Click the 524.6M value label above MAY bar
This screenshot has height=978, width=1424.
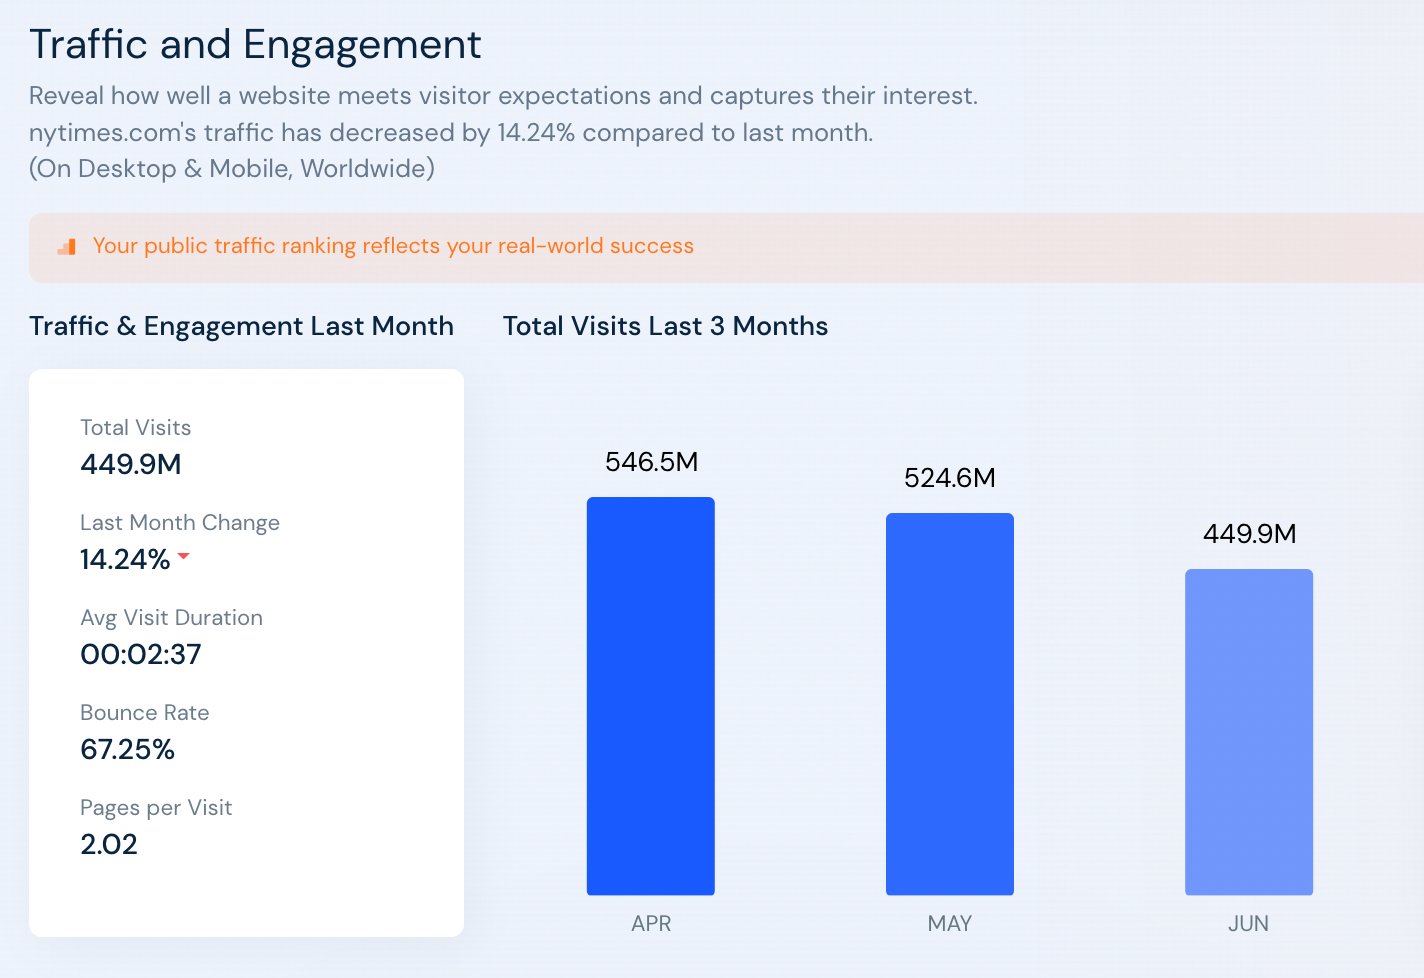click(950, 477)
